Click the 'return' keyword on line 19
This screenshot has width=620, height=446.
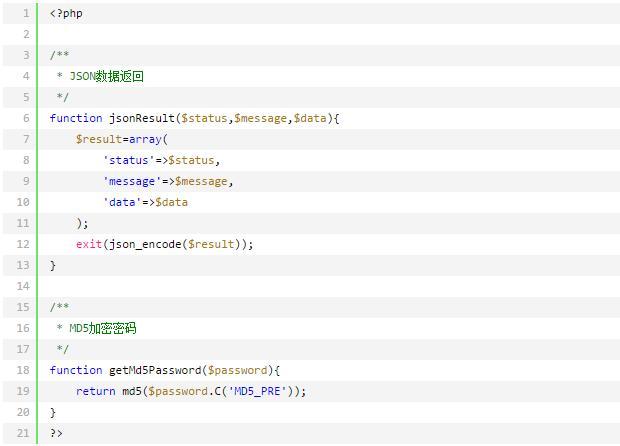(96, 391)
